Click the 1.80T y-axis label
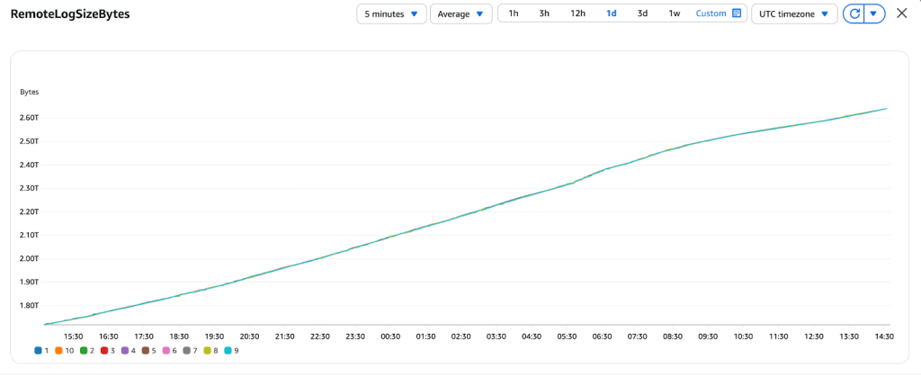Image resolution: width=921 pixels, height=377 pixels. point(29,305)
